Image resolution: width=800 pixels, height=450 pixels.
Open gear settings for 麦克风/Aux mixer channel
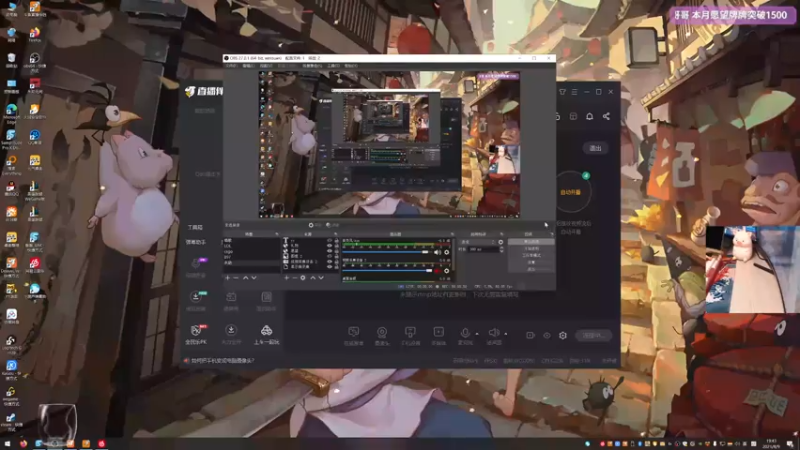[x=447, y=252]
